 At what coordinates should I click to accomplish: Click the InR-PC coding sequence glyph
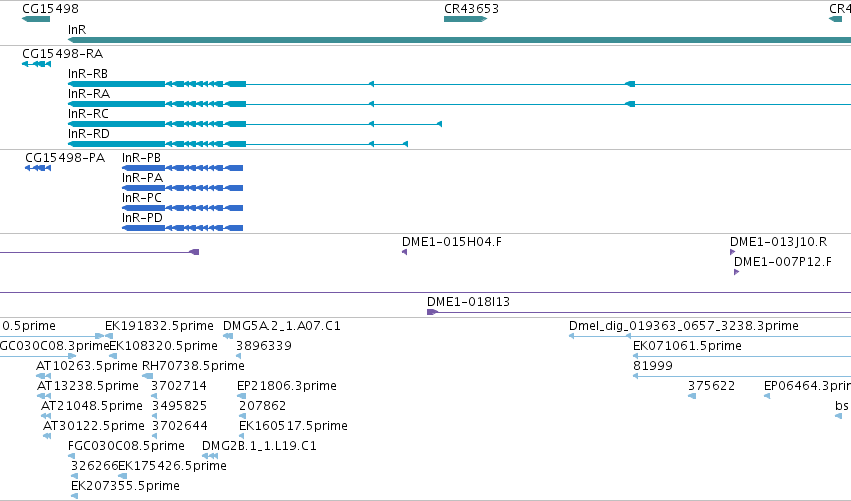pos(182,208)
